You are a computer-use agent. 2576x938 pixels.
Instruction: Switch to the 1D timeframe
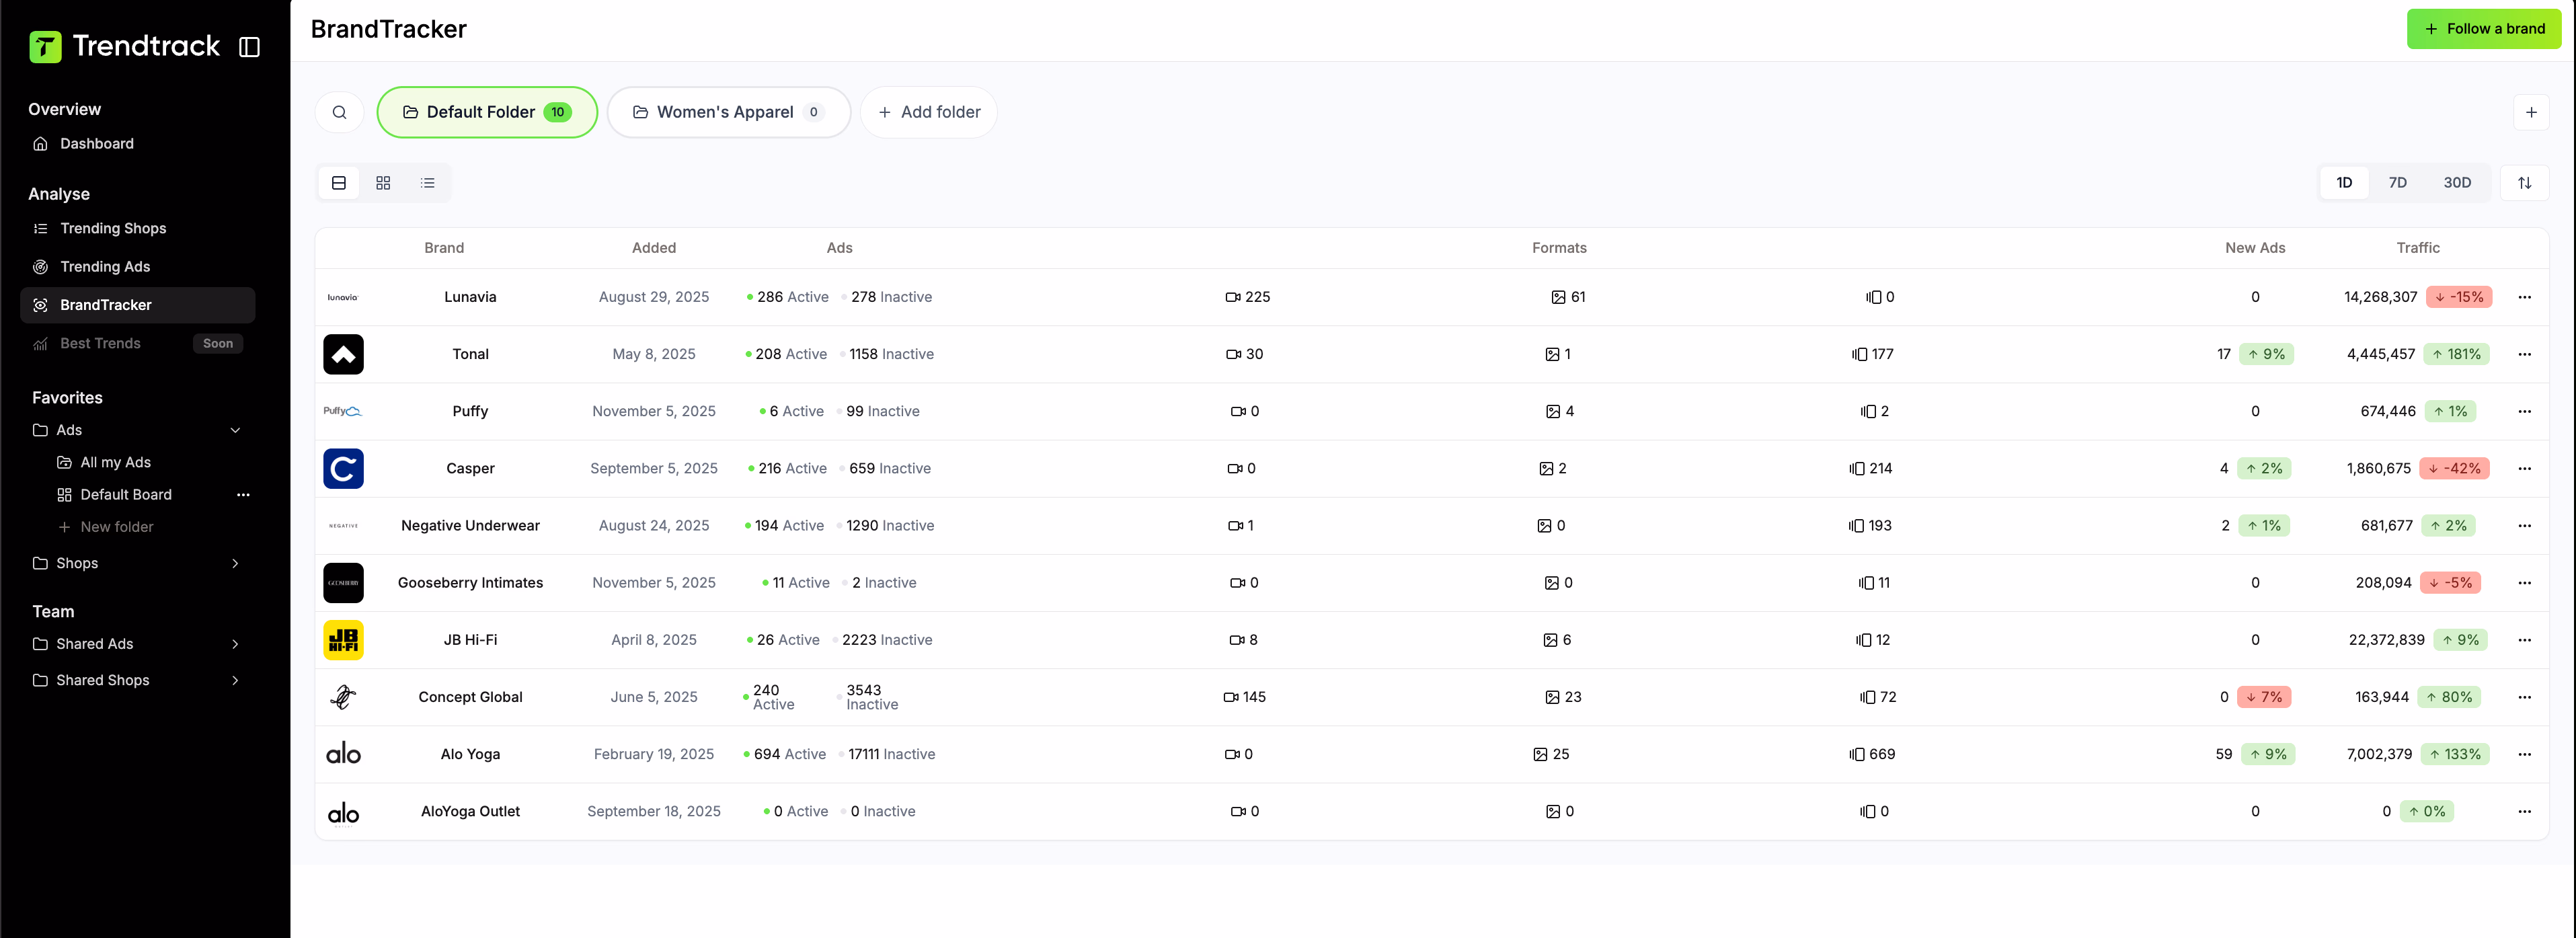click(x=2344, y=183)
